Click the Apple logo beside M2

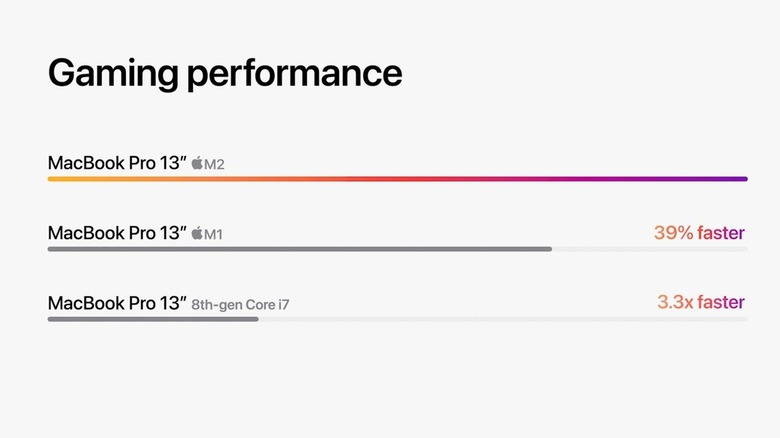coord(197,162)
